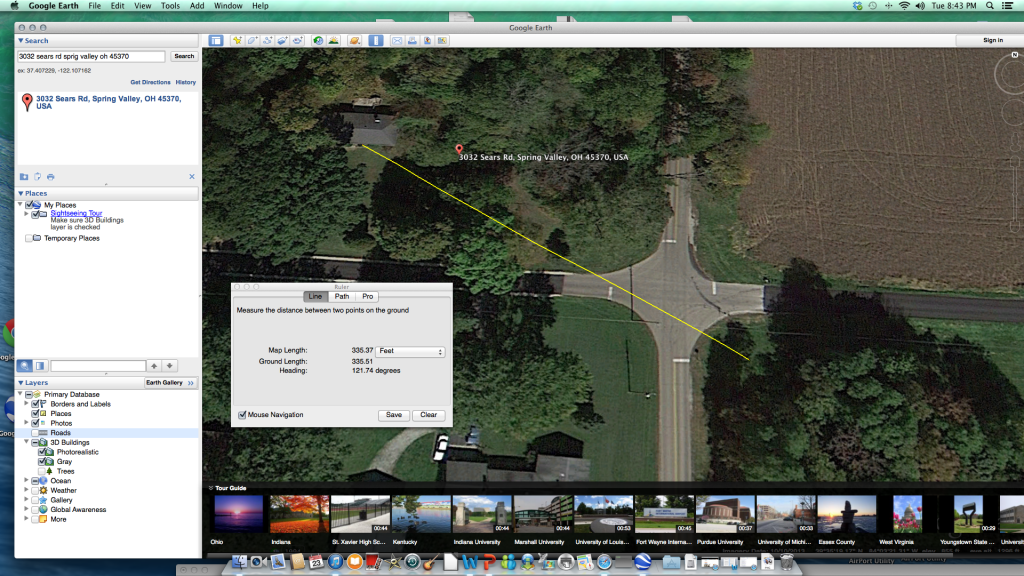The width and height of the screenshot is (1024, 576).
Task: Open Finder from the Dock
Action: click(x=240, y=562)
